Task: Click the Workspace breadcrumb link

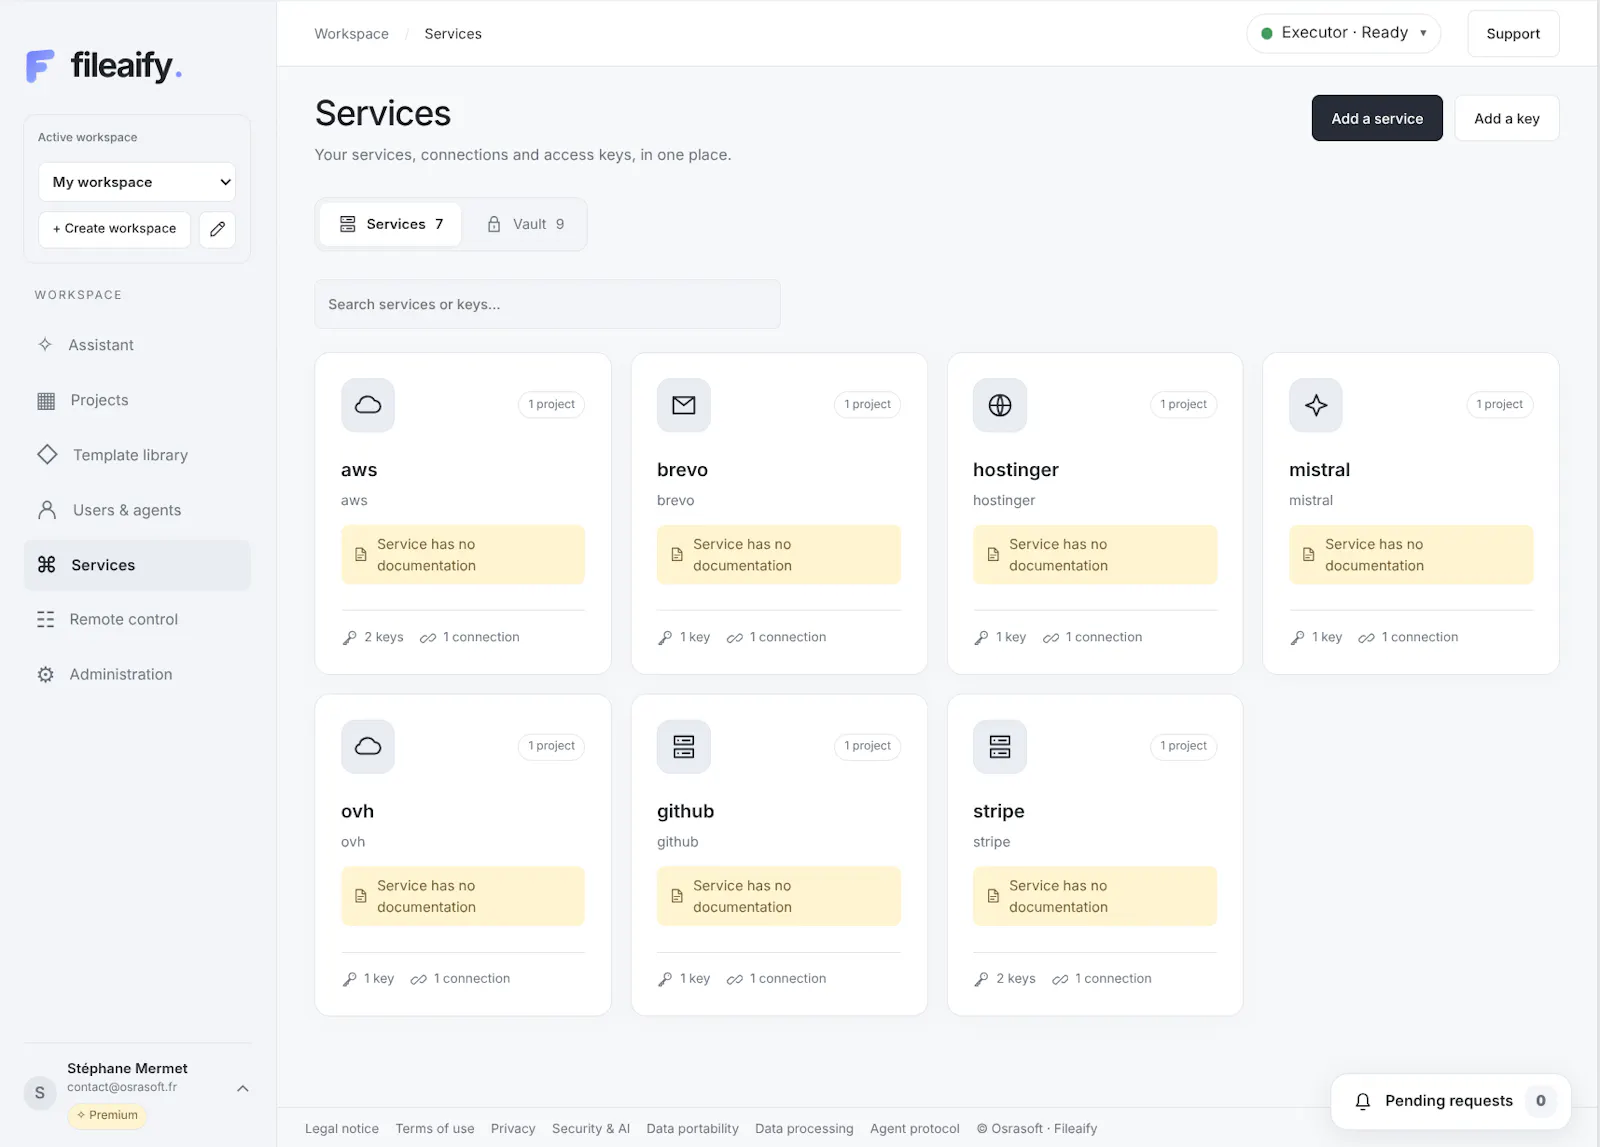Action: tap(352, 34)
